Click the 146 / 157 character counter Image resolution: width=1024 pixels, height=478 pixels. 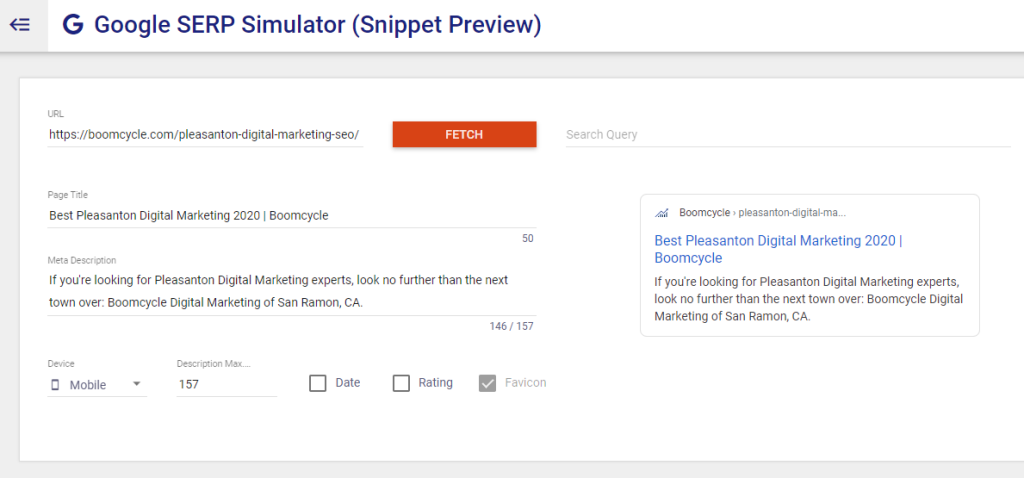[512, 326]
